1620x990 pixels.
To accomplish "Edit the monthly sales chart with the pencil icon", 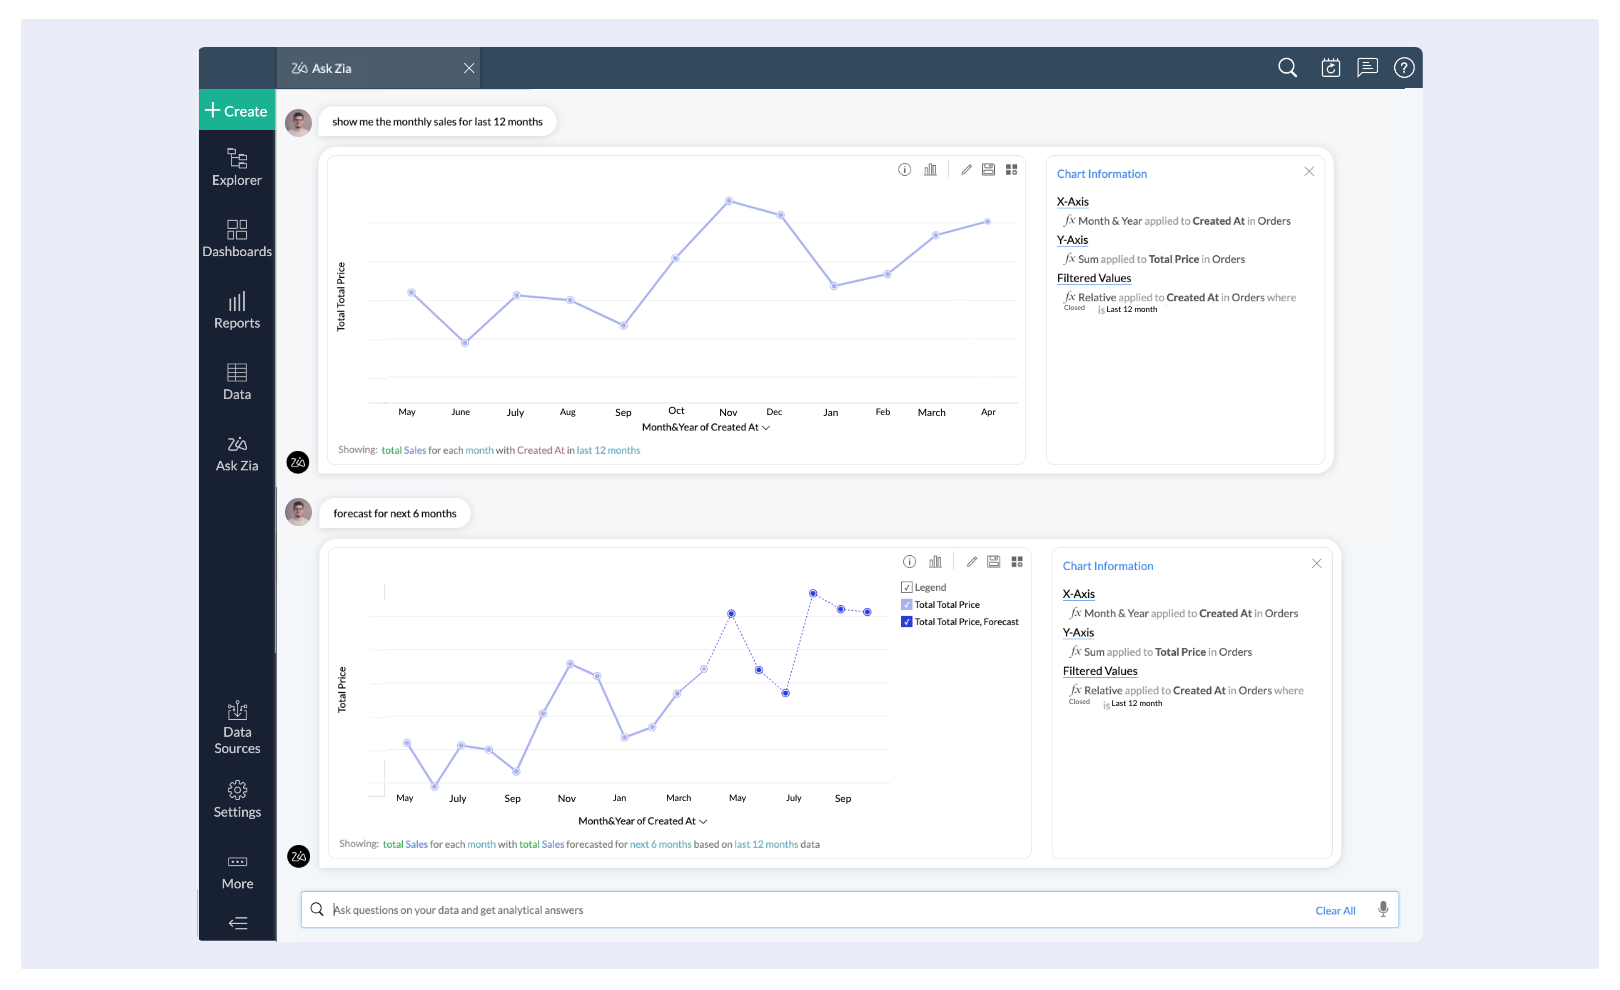I will (x=967, y=170).
